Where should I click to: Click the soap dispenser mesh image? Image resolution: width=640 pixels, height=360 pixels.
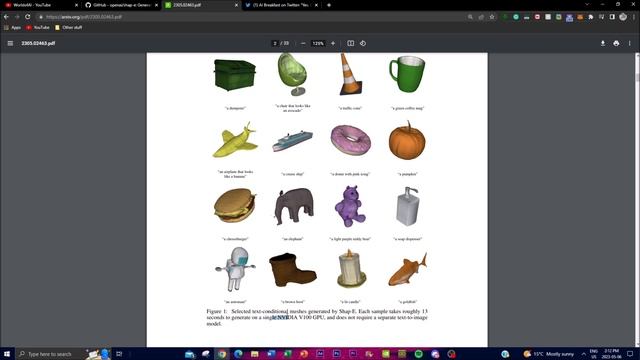(x=407, y=207)
